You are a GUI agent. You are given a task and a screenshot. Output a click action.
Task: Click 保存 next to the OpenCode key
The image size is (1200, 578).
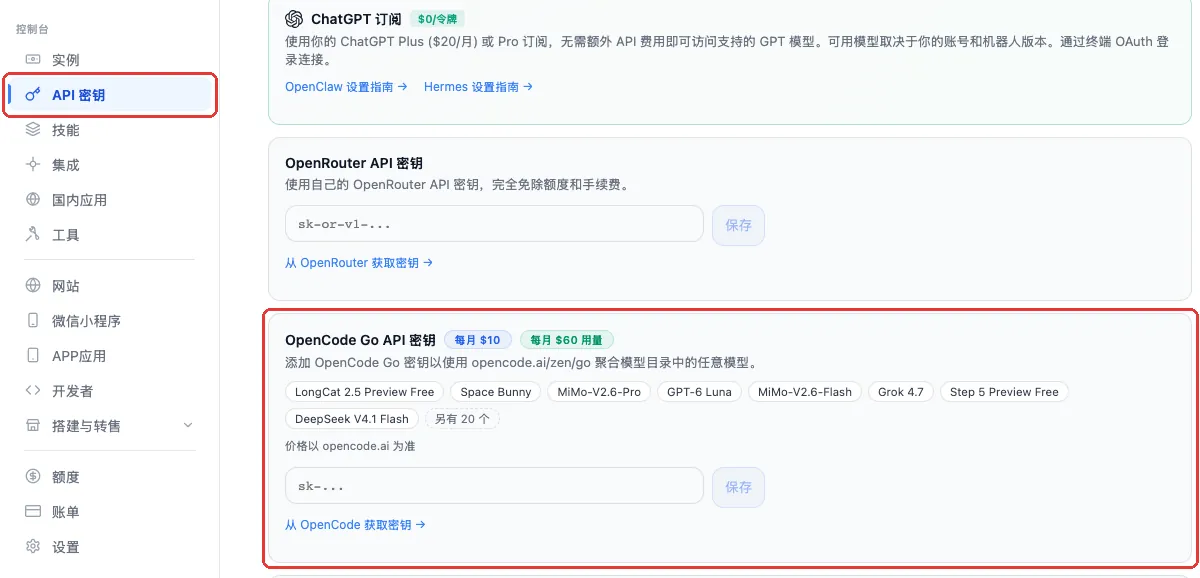[x=738, y=487]
